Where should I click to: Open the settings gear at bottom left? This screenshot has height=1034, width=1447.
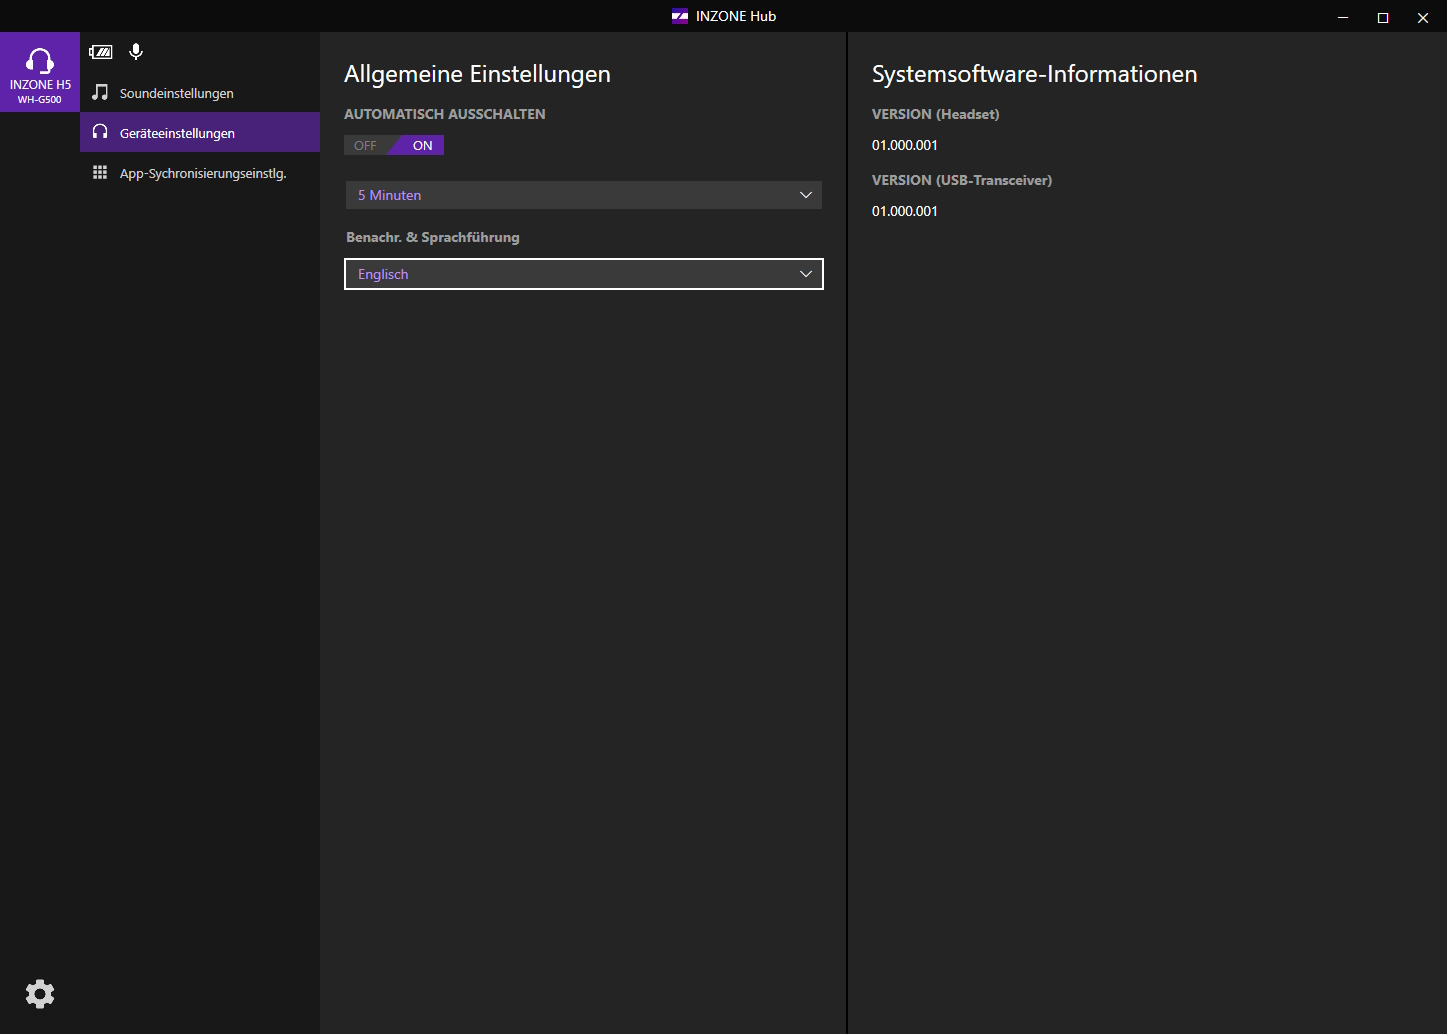pos(40,993)
